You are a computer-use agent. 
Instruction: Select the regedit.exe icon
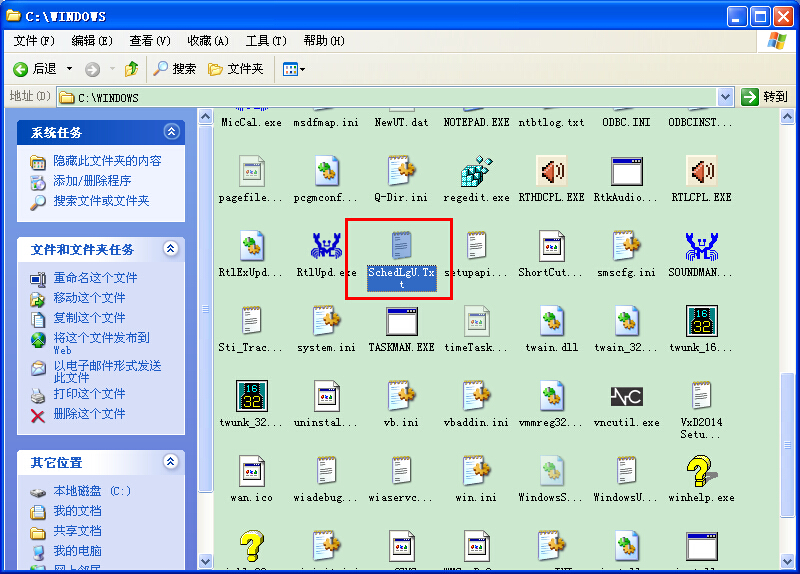click(x=477, y=171)
